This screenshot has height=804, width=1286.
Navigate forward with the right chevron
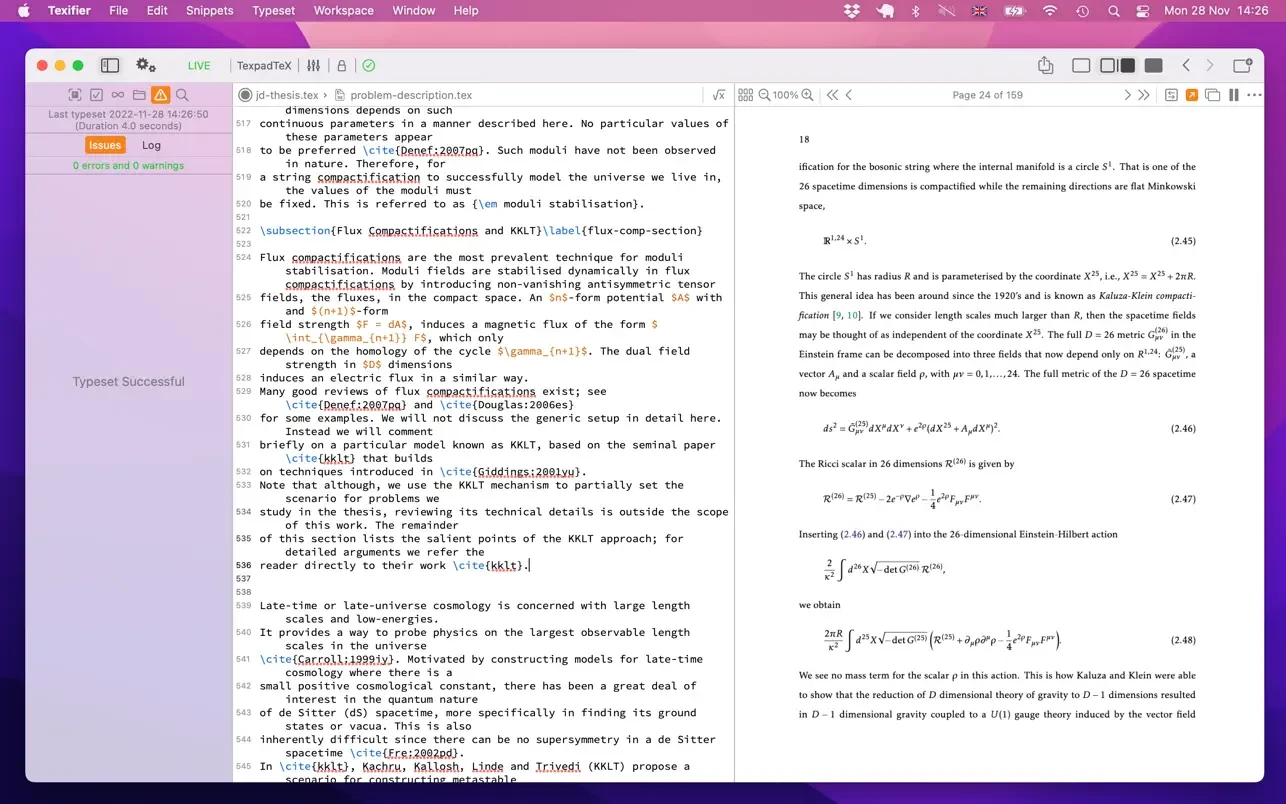click(1210, 65)
